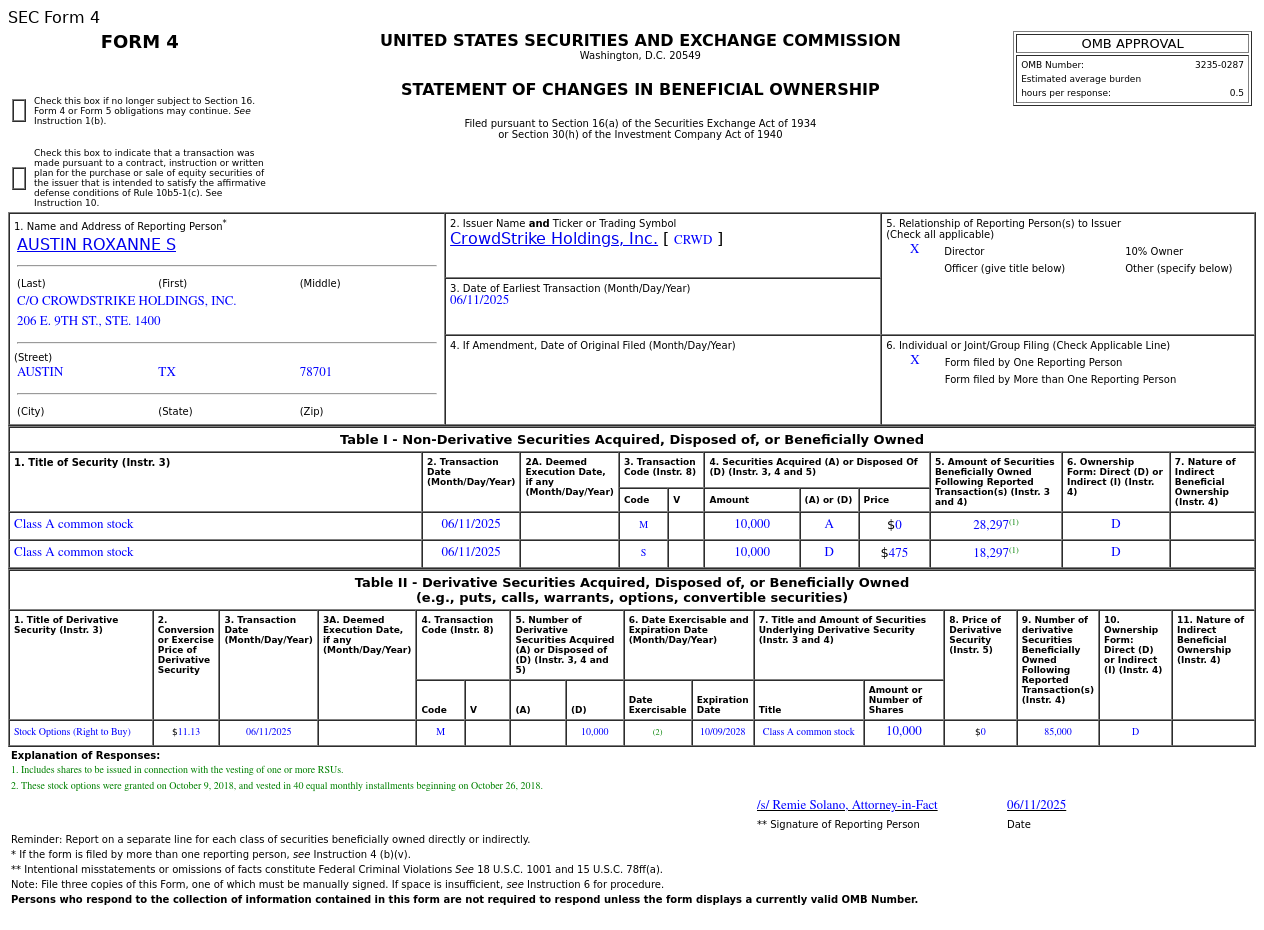Click footnote (2) in Date Exercisable column

(657, 733)
